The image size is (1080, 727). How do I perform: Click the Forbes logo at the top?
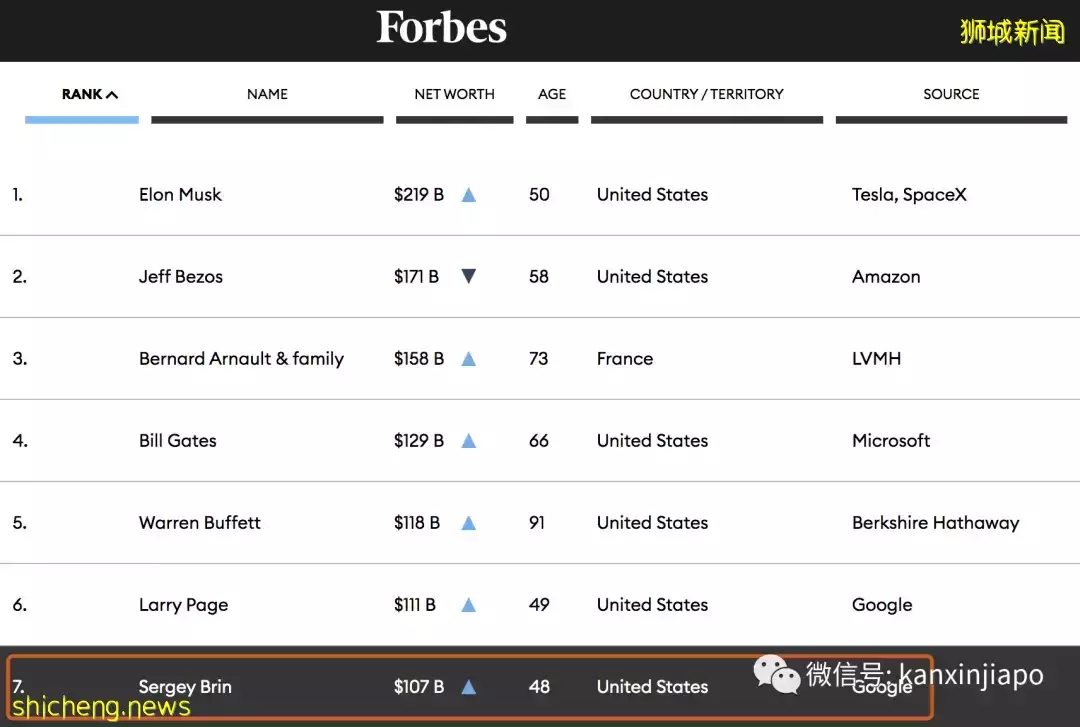[x=441, y=28]
